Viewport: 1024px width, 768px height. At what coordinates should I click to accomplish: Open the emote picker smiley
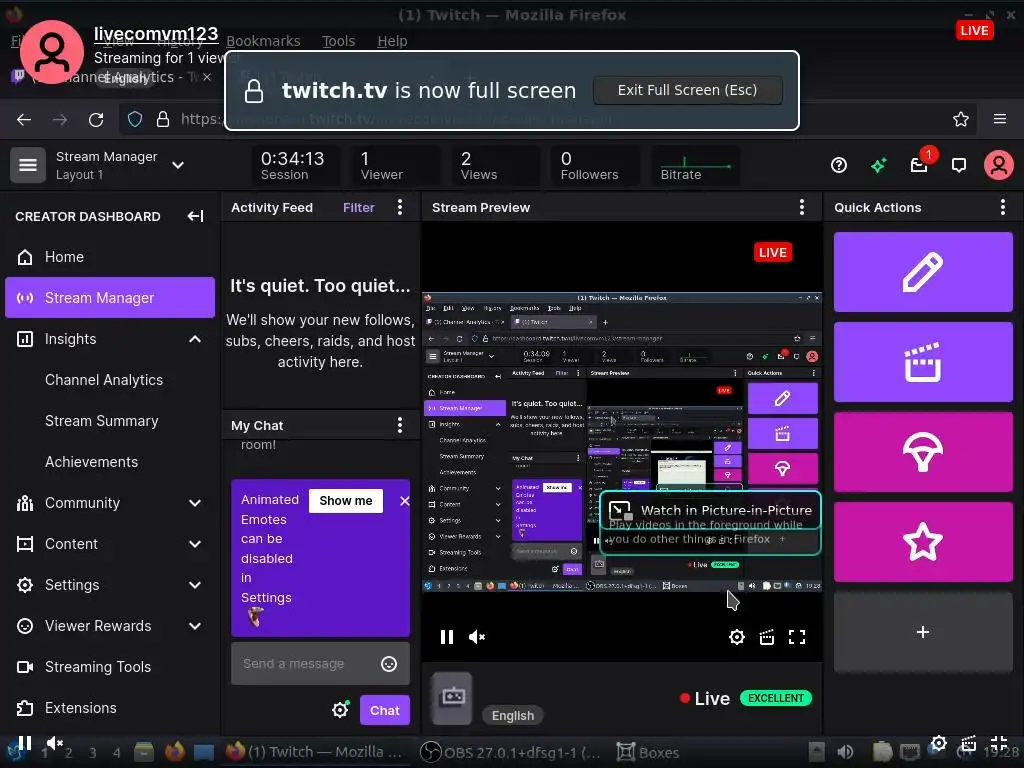tap(389, 664)
